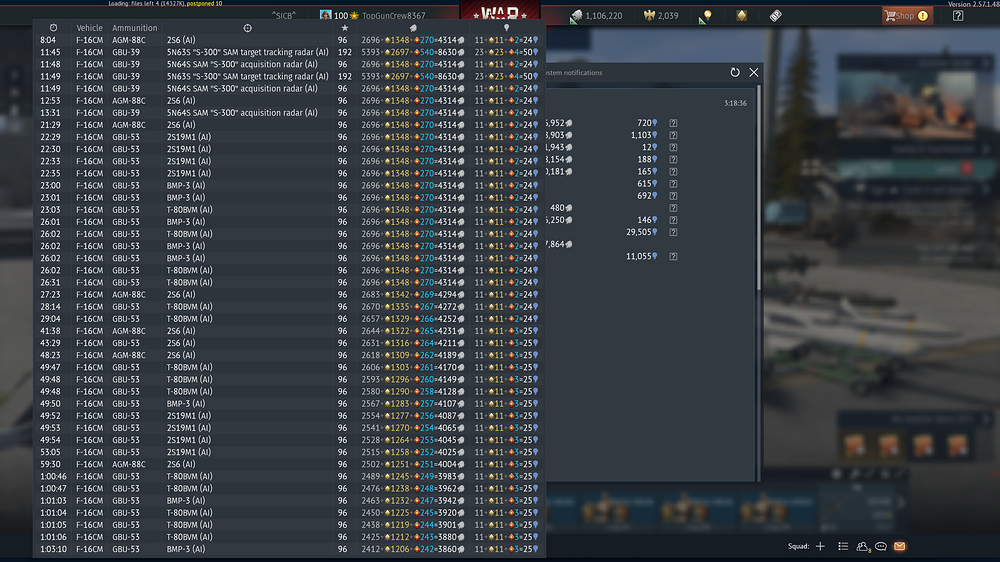Click the research points column header icon
This screenshot has width=1000, height=562.
tap(506, 28)
